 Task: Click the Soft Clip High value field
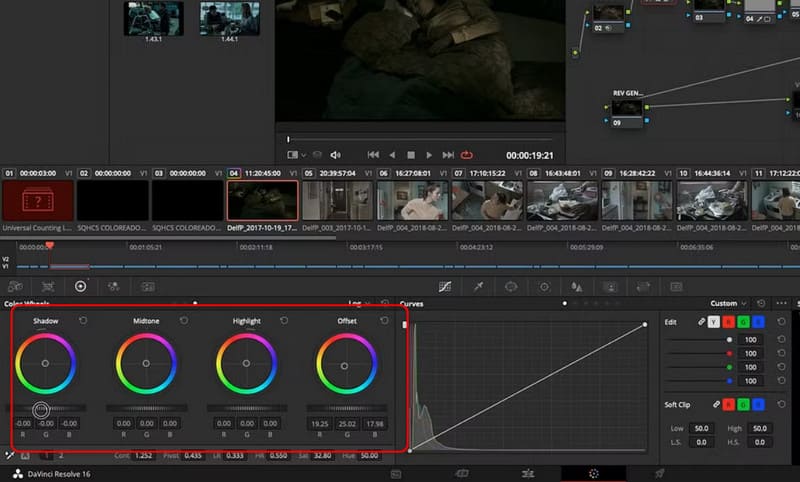760,428
